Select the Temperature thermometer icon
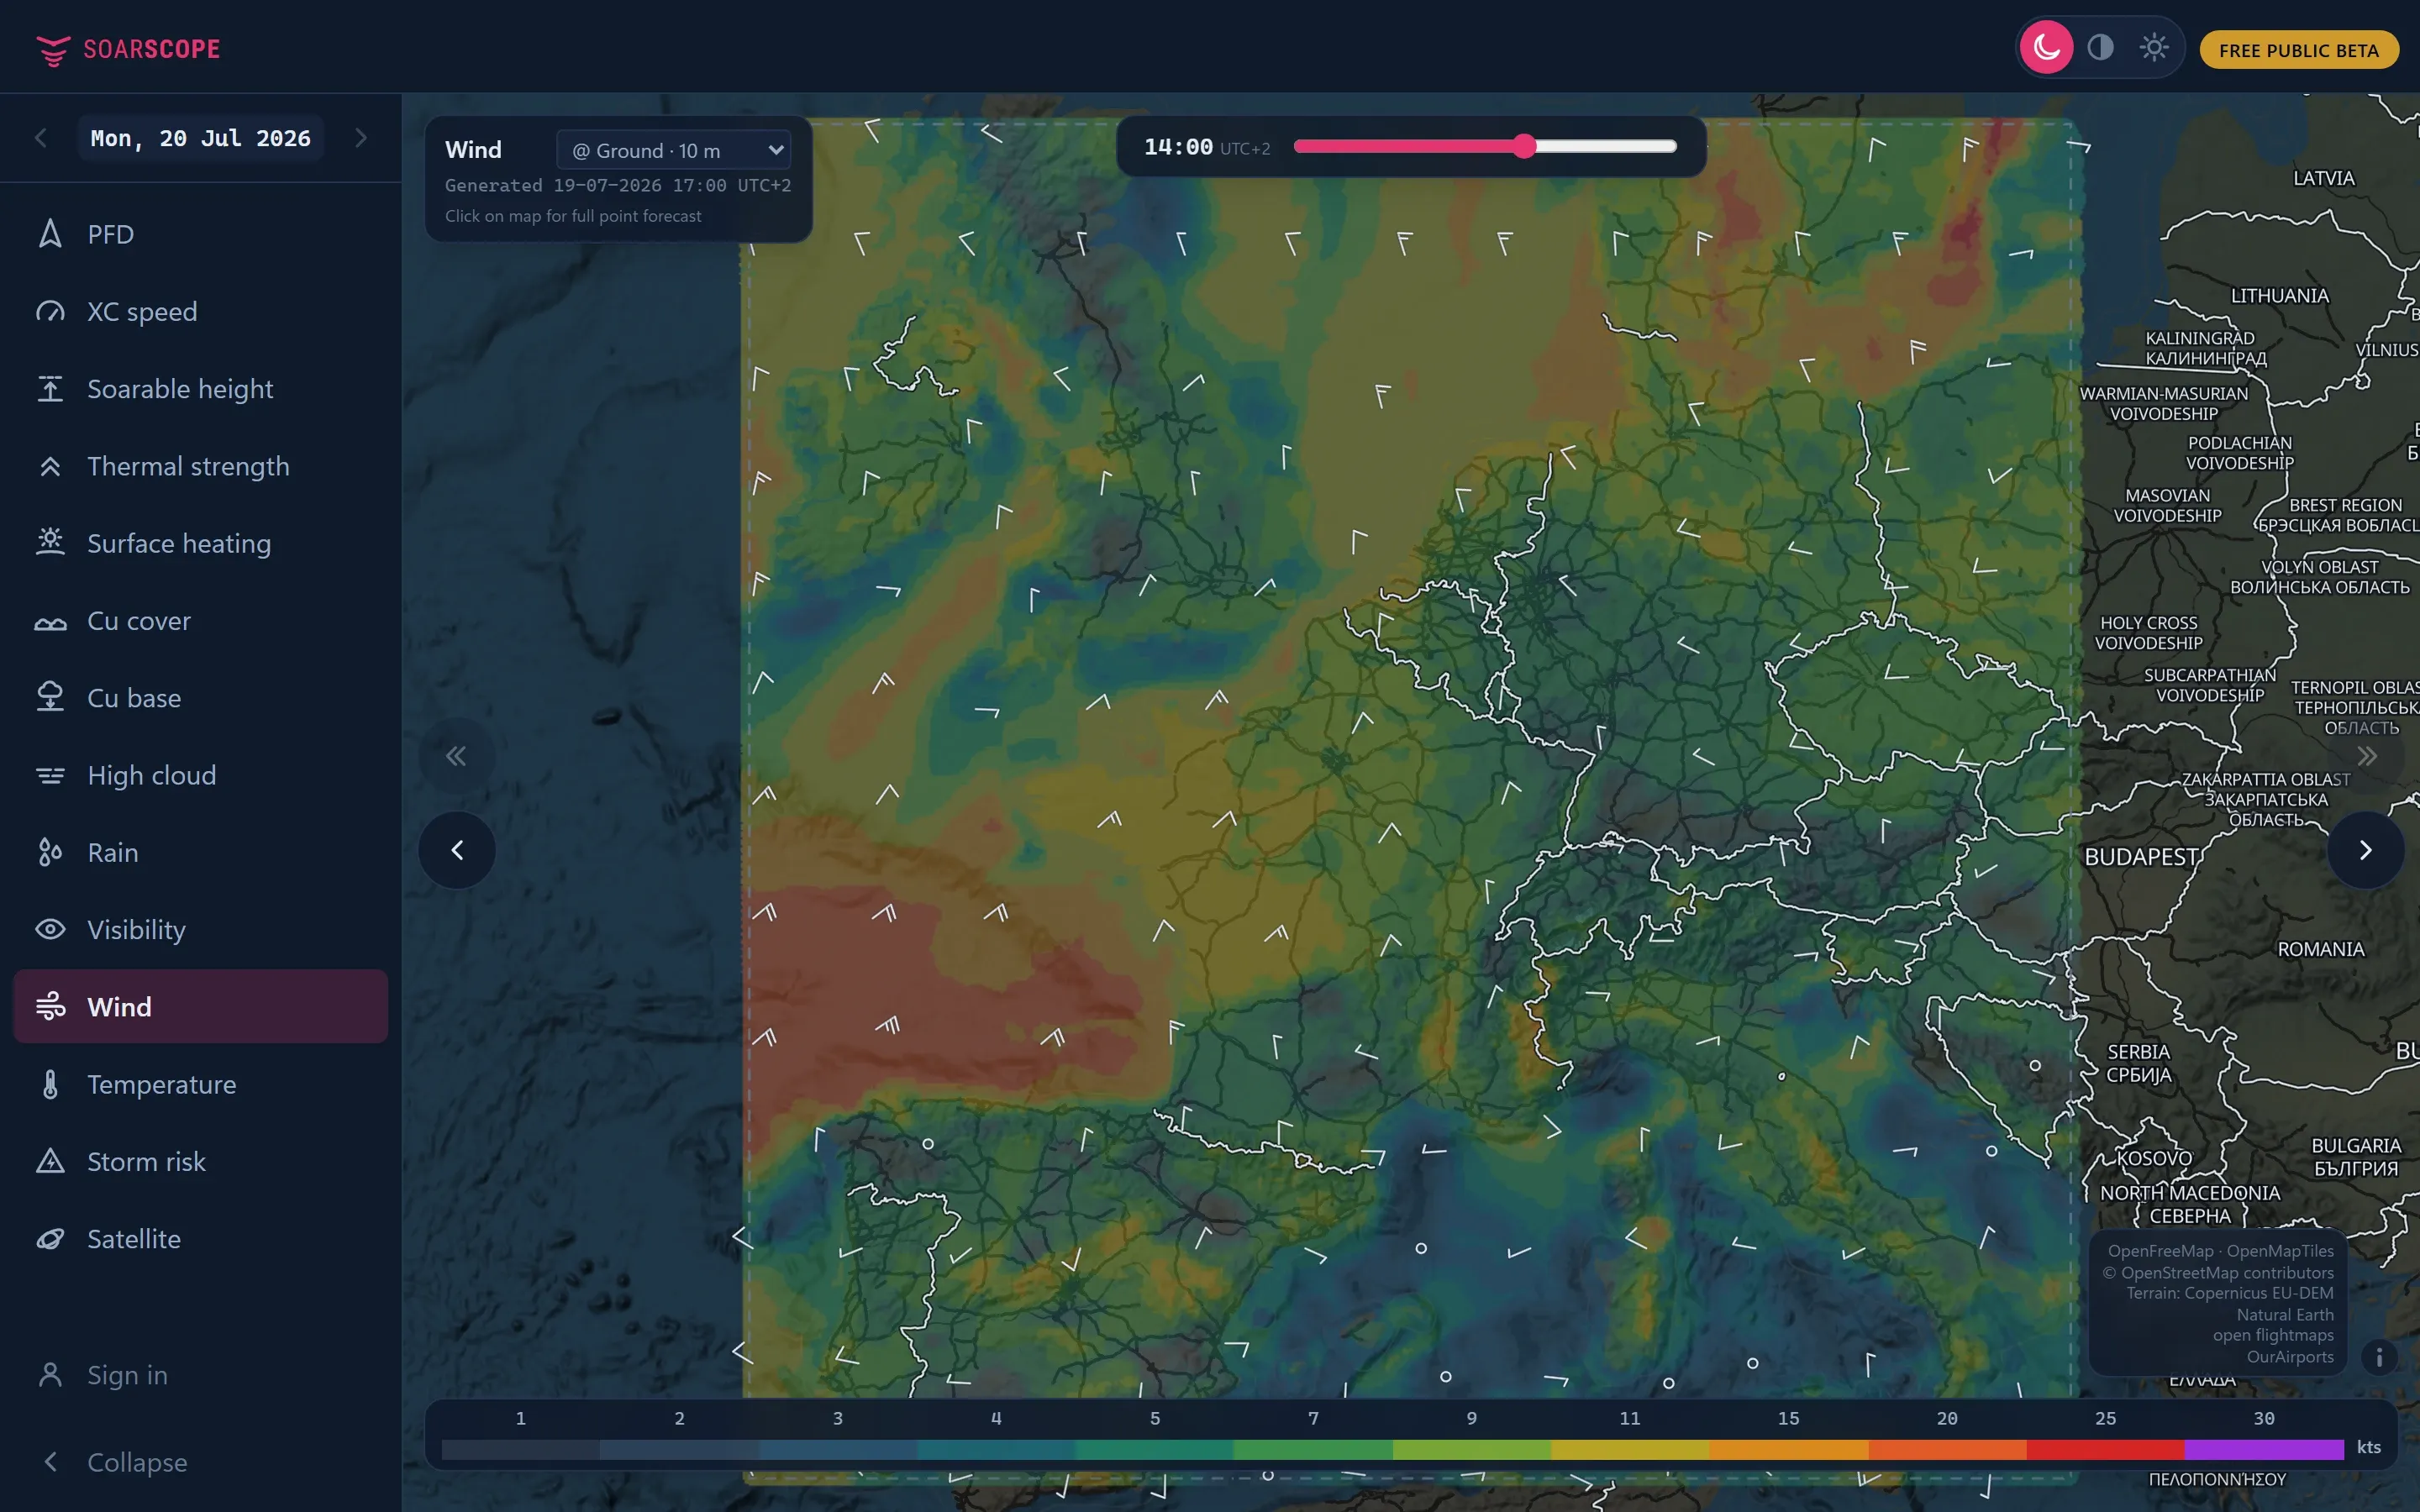 [x=50, y=1084]
